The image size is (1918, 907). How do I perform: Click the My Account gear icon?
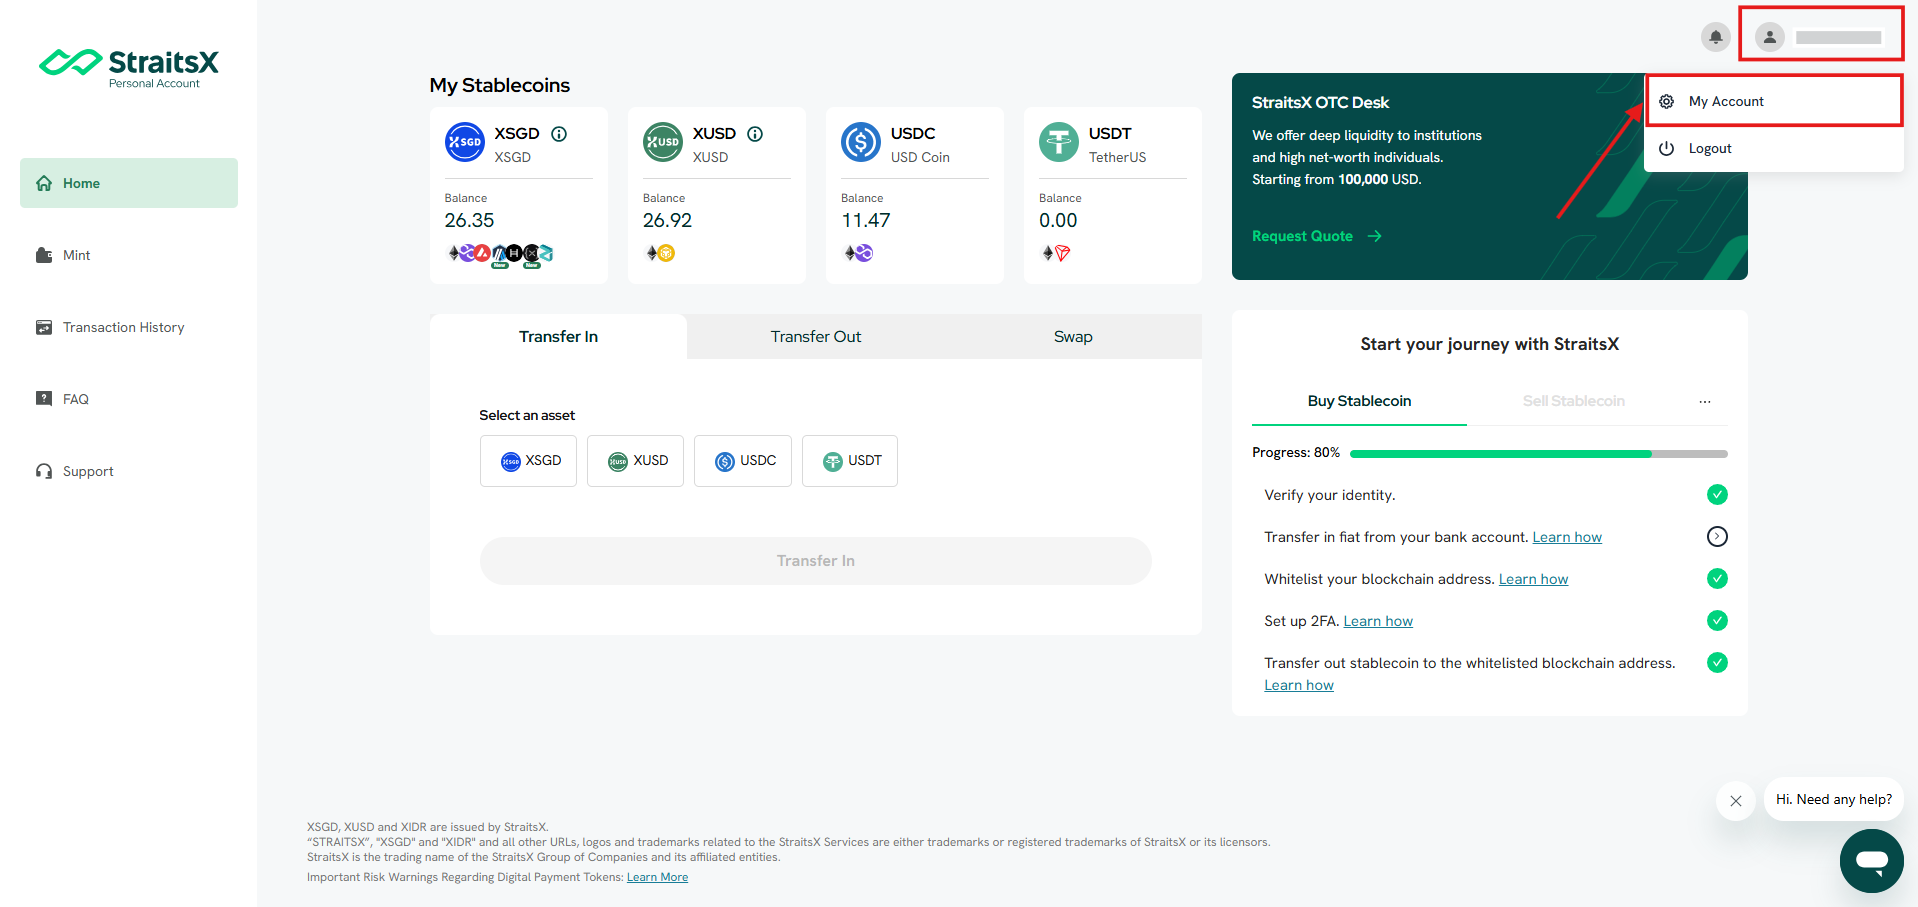point(1667,101)
